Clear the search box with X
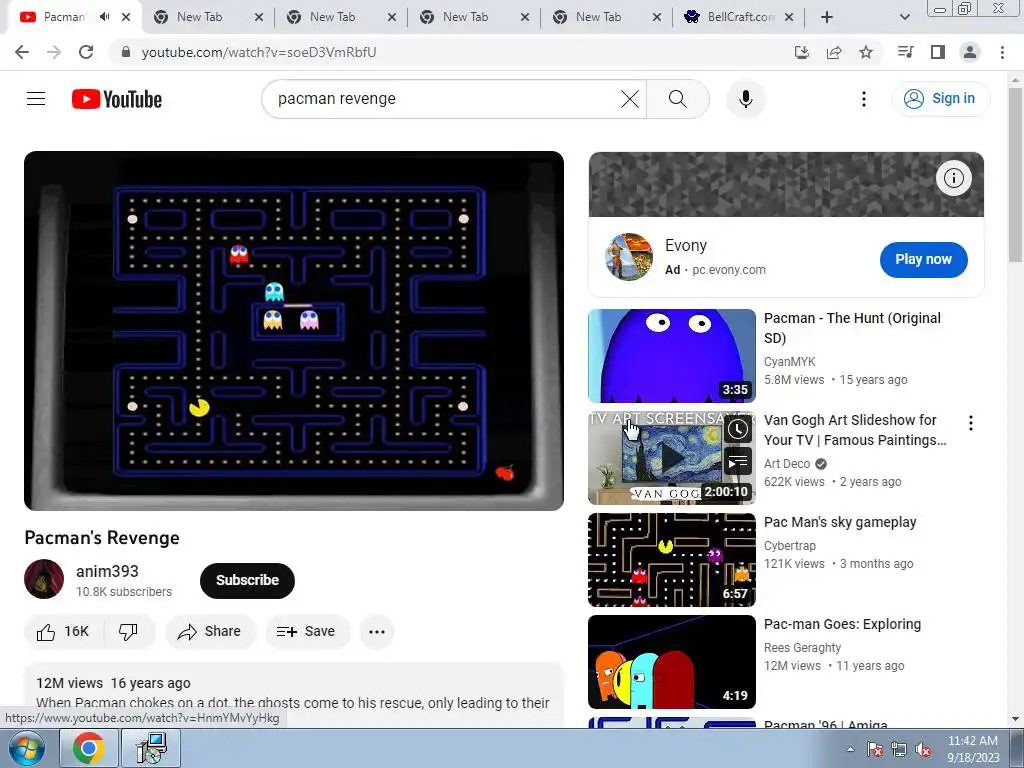This screenshot has height=768, width=1024. pos(630,99)
